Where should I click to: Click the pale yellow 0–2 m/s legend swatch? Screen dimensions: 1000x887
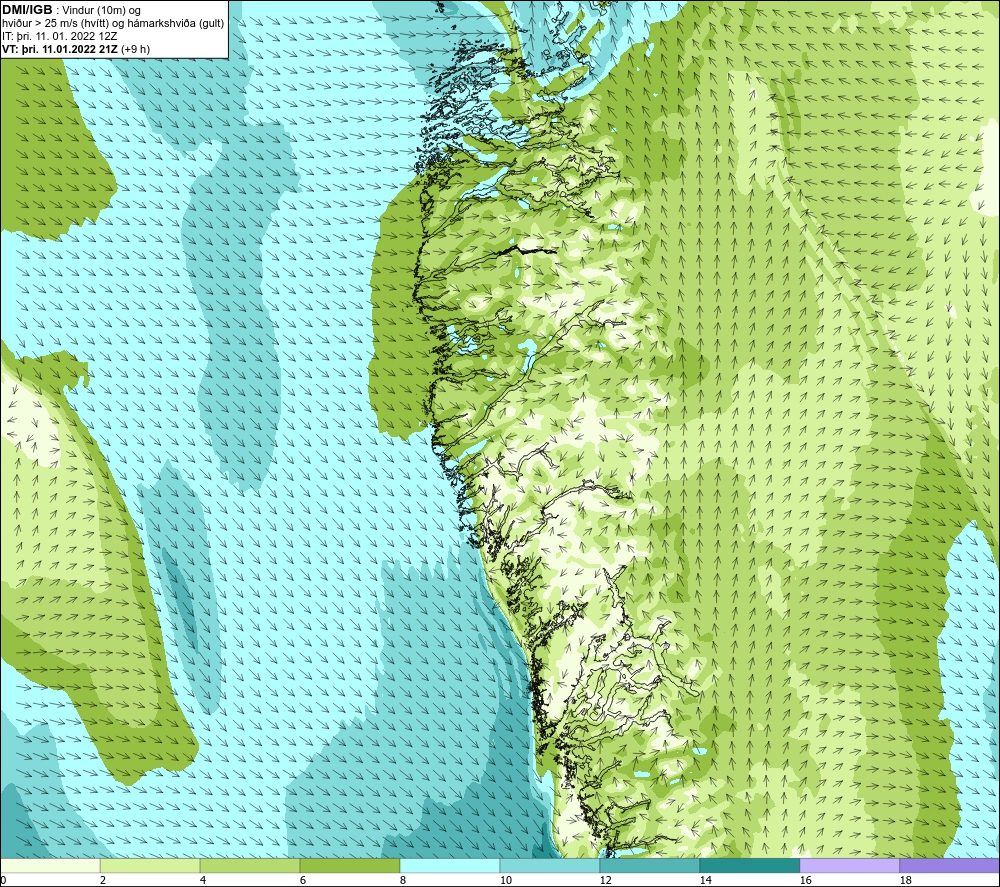[50, 865]
